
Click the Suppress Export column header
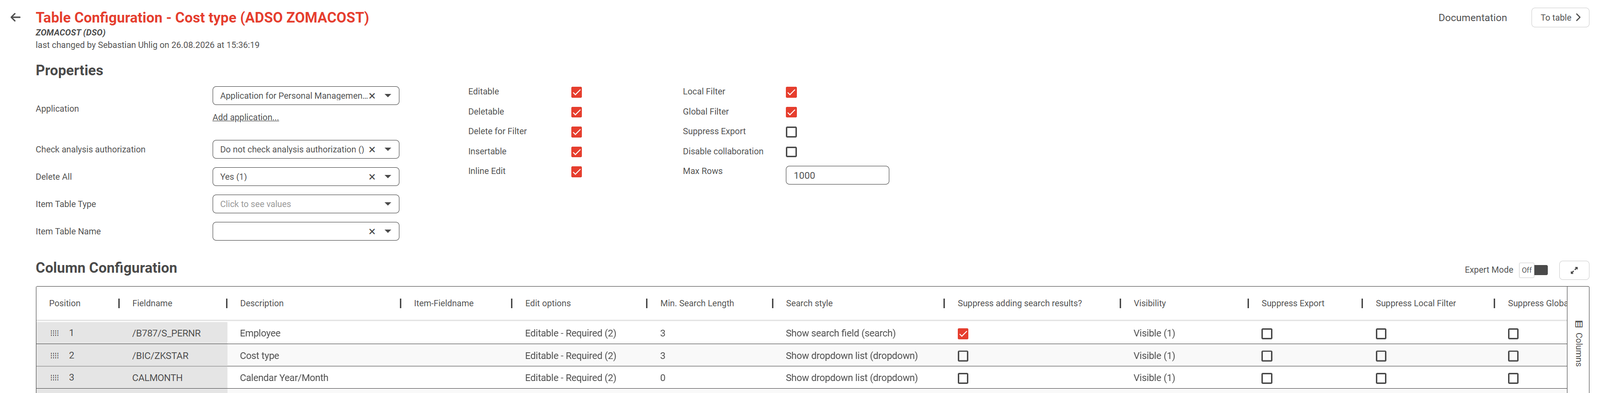[1293, 303]
